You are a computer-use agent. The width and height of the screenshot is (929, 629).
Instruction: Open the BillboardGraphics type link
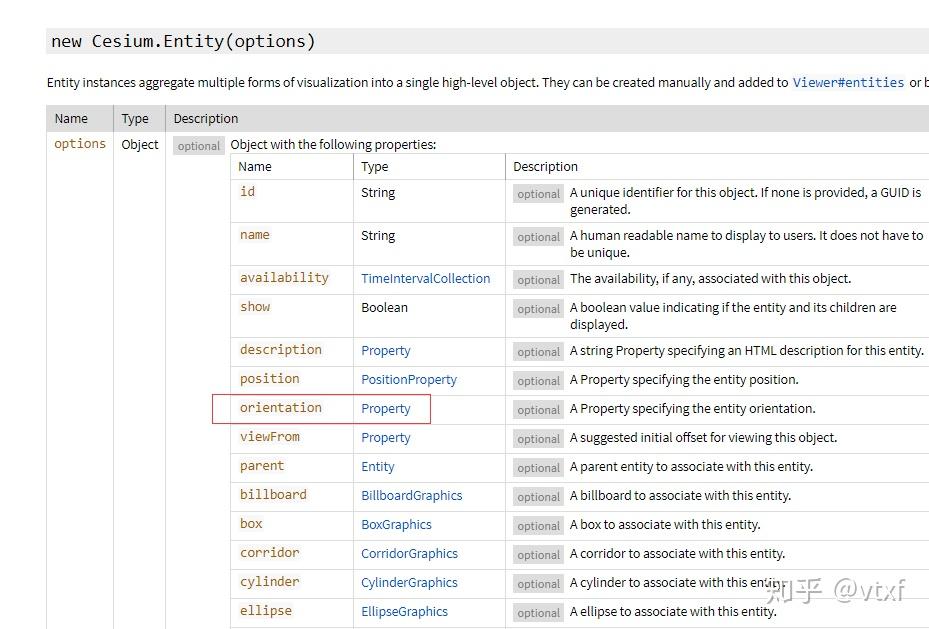(411, 496)
